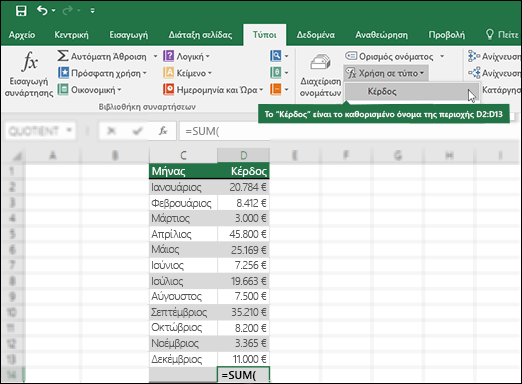The width and height of the screenshot is (522, 384).
Task: Select column A header
Action: 52,155
